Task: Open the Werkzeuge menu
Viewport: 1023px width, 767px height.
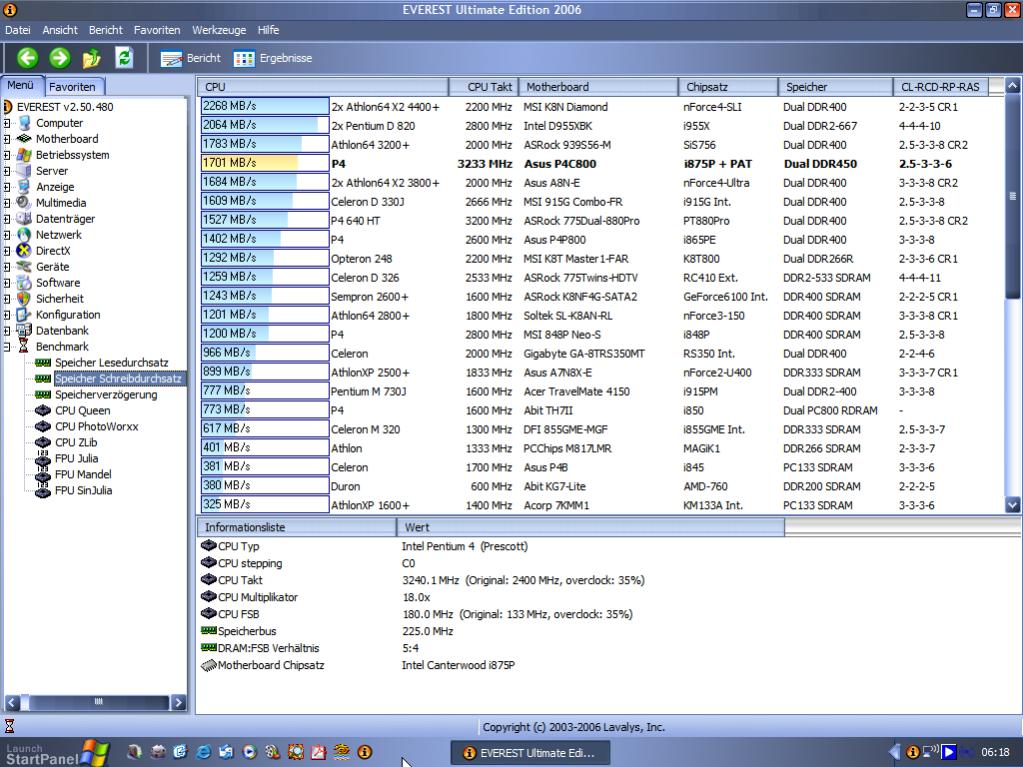Action: click(x=219, y=30)
